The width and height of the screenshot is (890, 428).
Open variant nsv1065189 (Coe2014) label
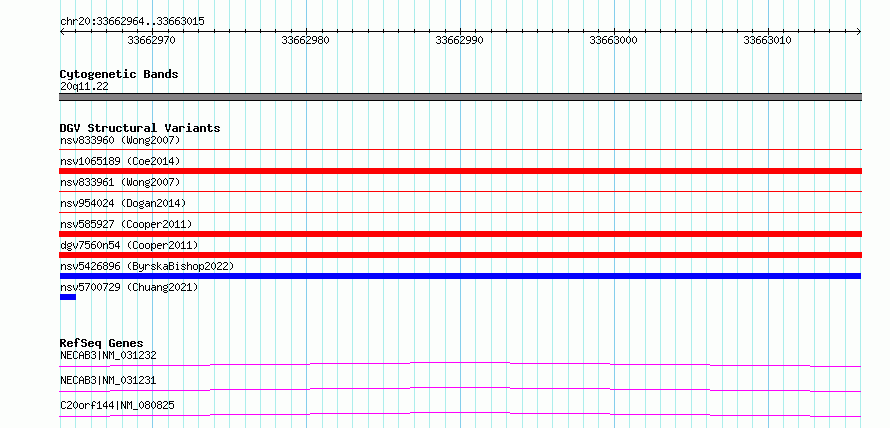tap(120, 161)
